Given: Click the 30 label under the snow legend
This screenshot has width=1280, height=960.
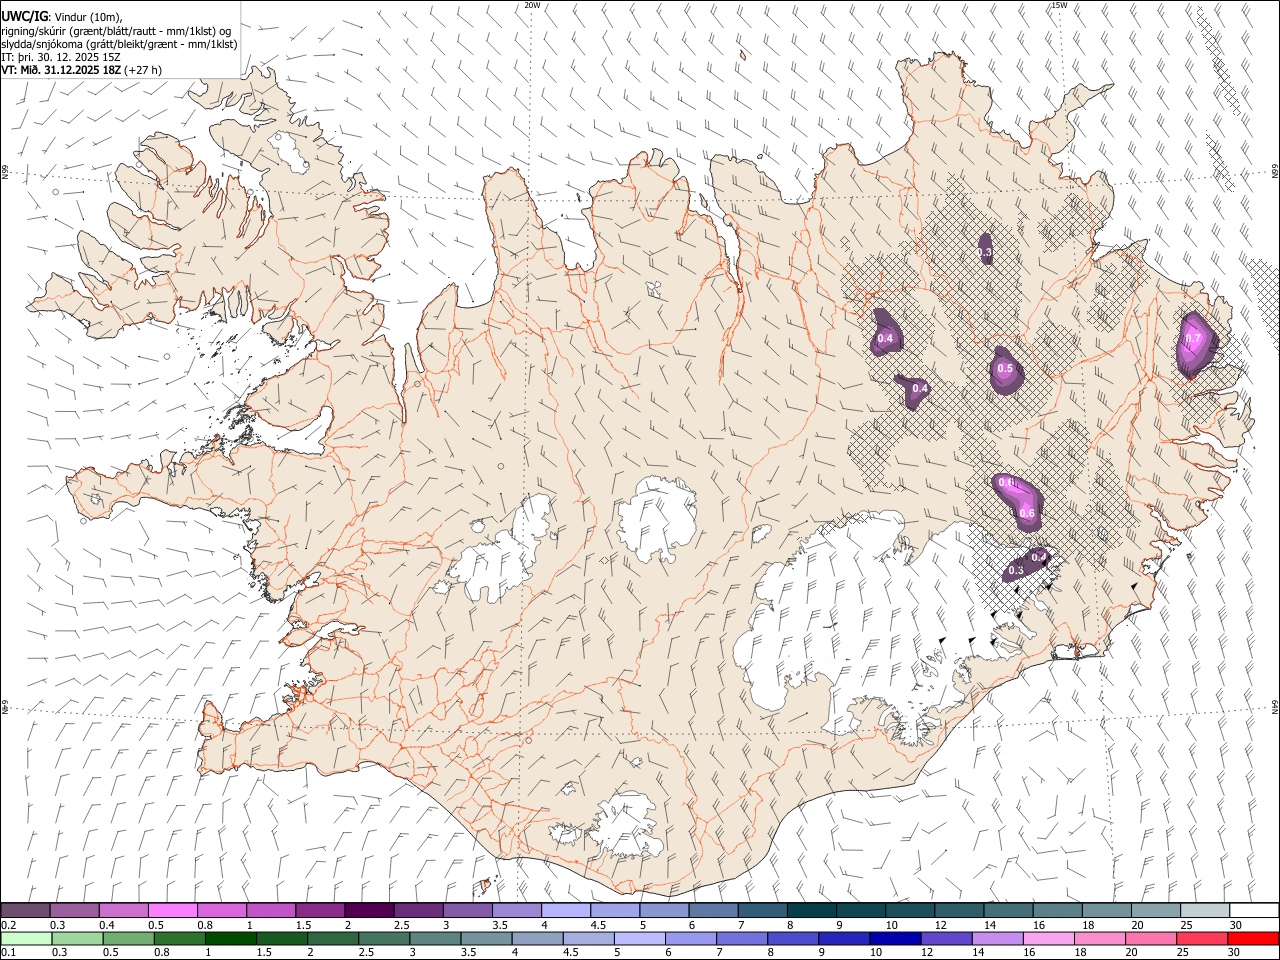Looking at the screenshot, I should (x=1235, y=925).
